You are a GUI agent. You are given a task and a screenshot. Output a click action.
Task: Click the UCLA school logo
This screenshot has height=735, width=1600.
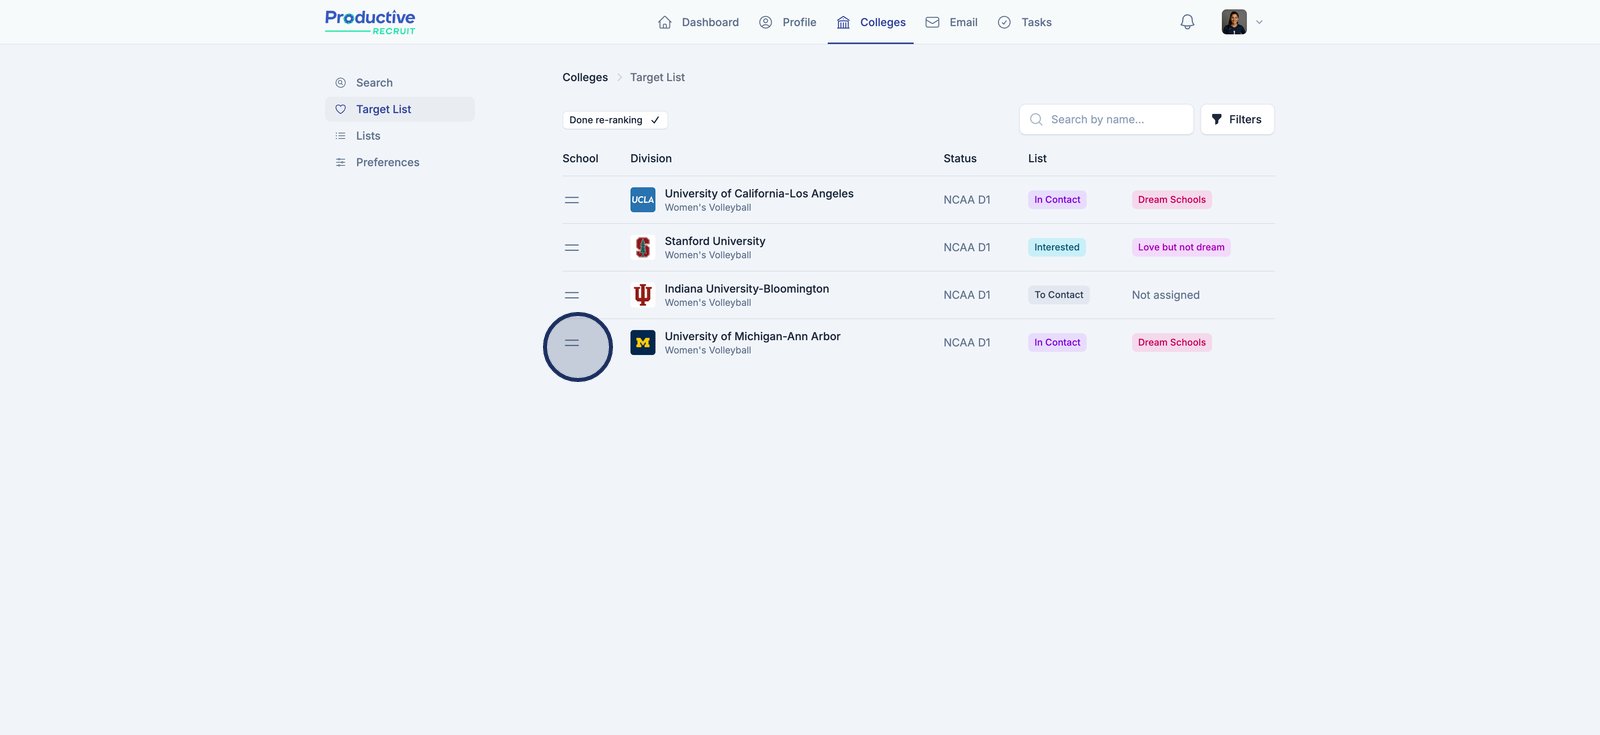[x=642, y=200]
